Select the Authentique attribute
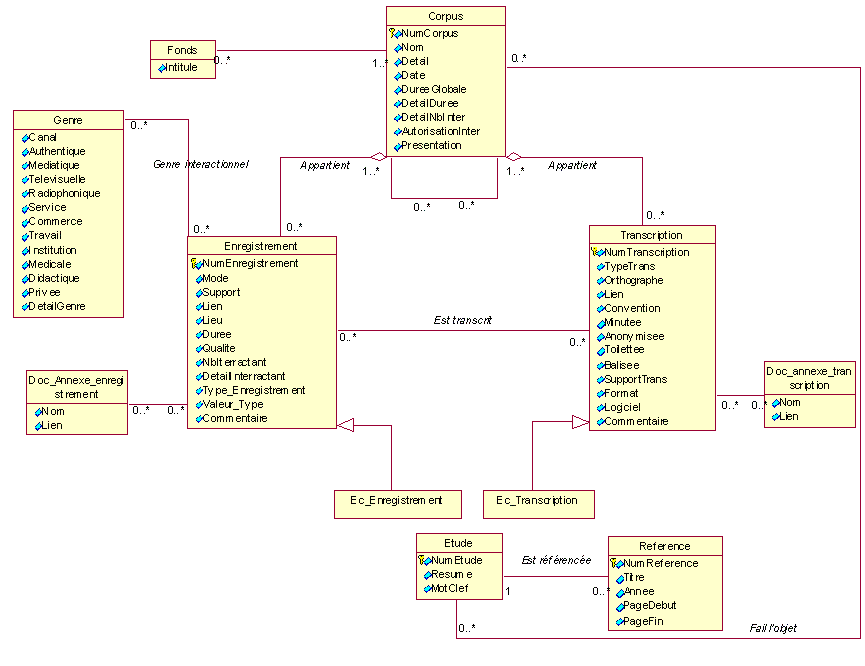Screen dimensions: 865x666 tap(54, 151)
